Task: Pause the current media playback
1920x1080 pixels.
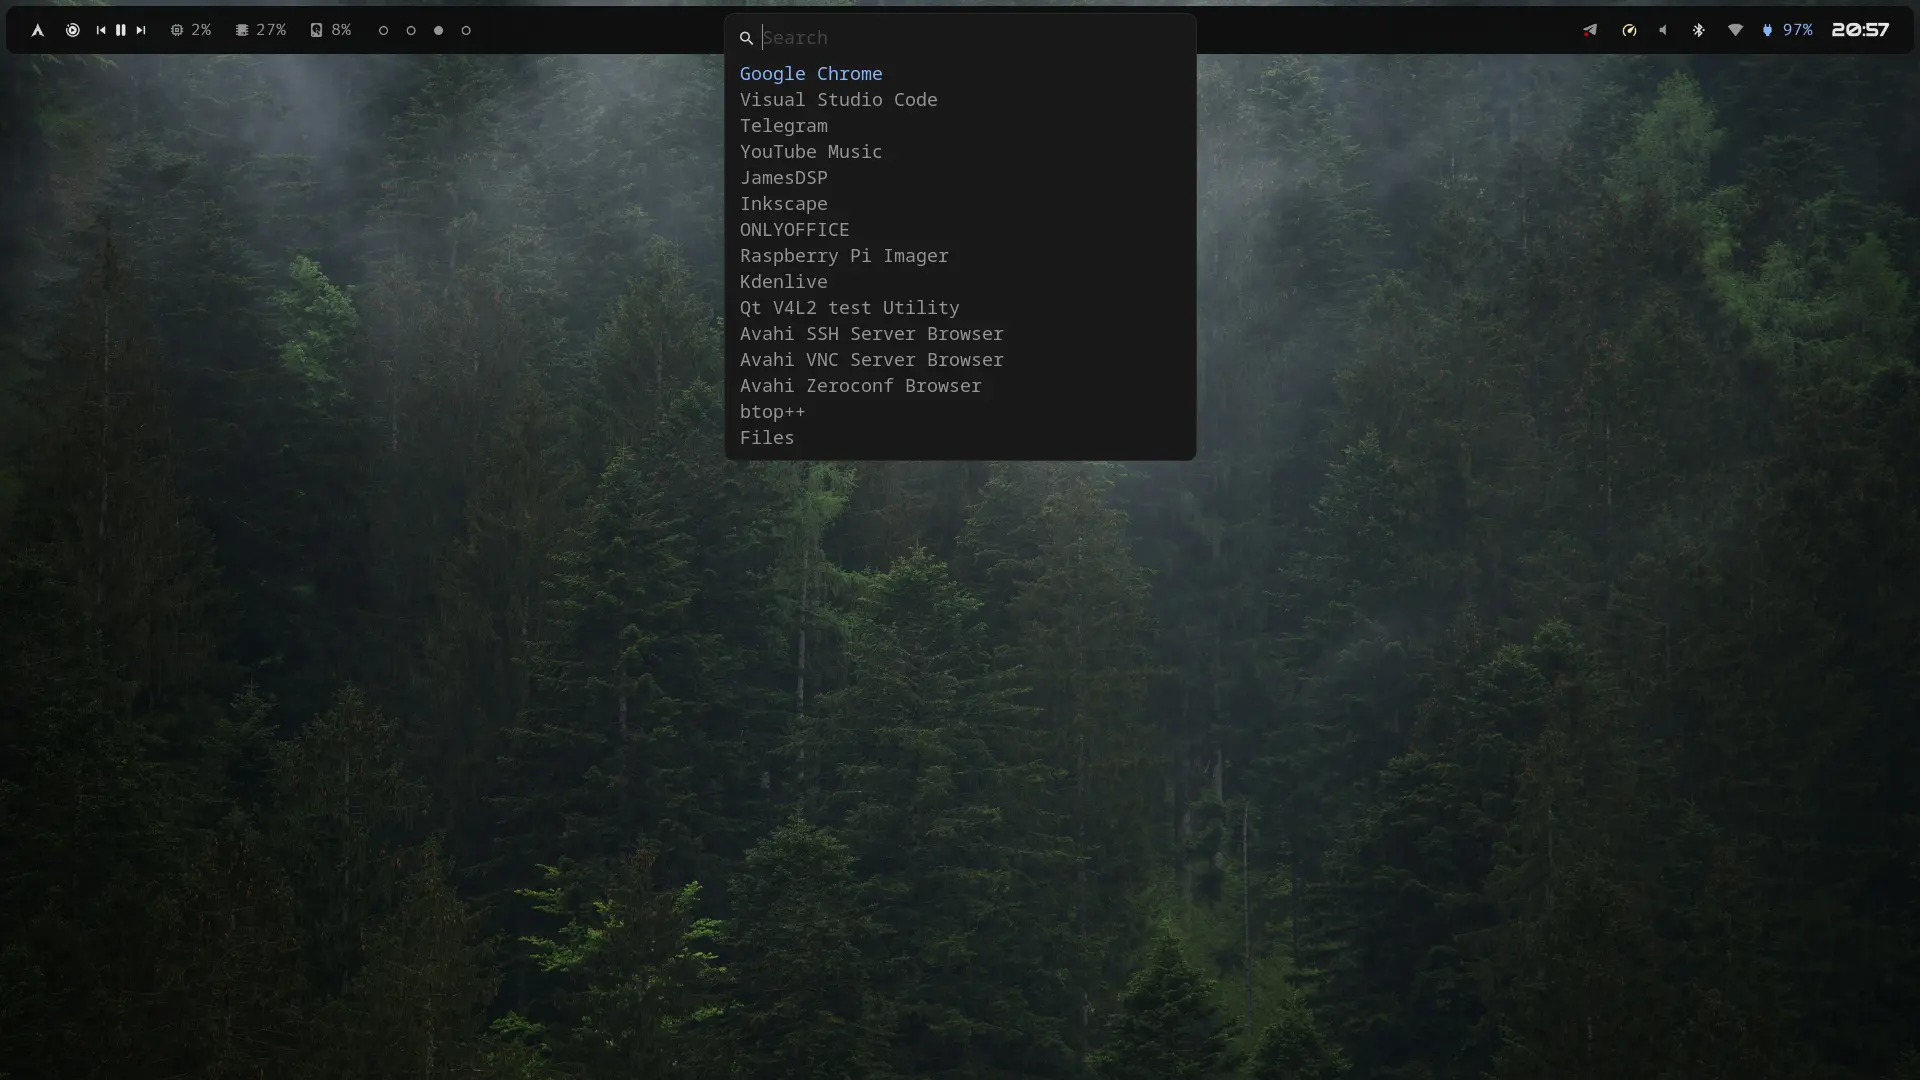Action: (x=121, y=30)
